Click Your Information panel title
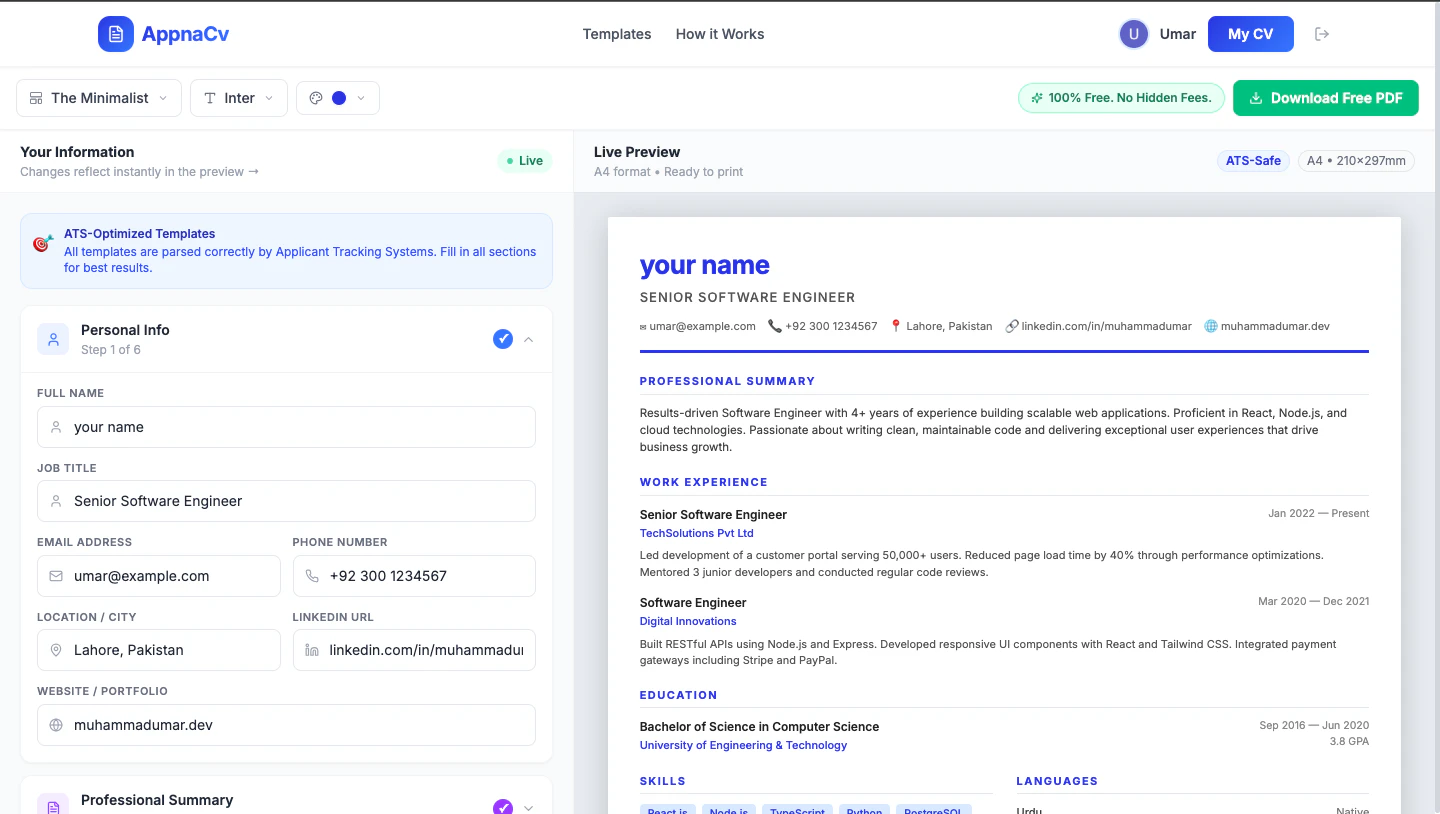The width and height of the screenshot is (1440, 814). [x=77, y=152]
